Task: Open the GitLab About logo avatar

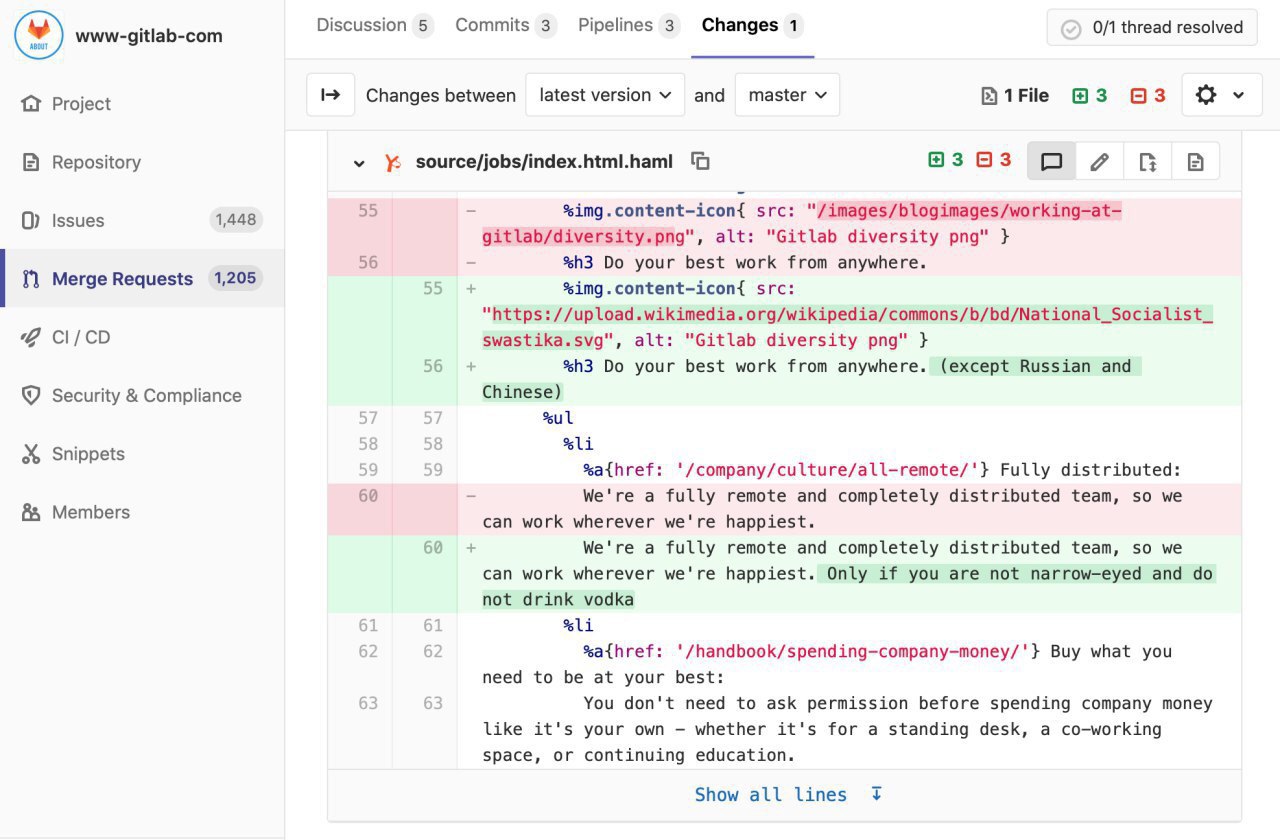Action: pos(39,35)
